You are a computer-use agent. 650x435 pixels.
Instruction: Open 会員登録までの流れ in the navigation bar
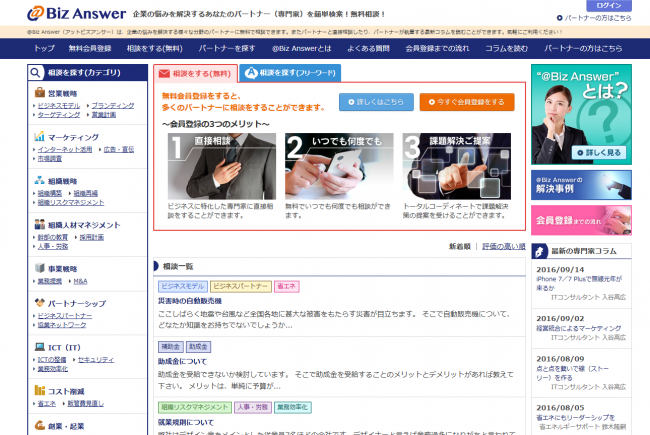(x=437, y=49)
